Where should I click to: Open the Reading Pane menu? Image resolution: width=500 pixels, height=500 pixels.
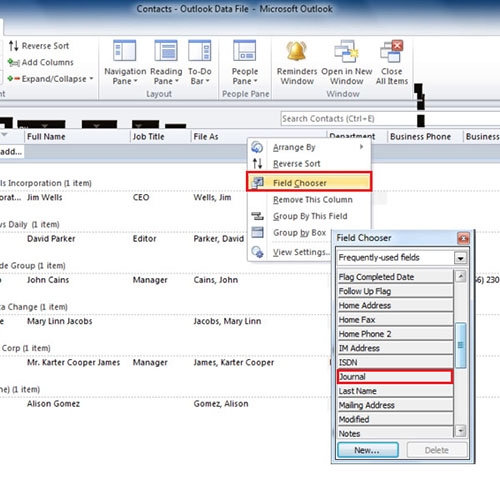click(x=166, y=62)
